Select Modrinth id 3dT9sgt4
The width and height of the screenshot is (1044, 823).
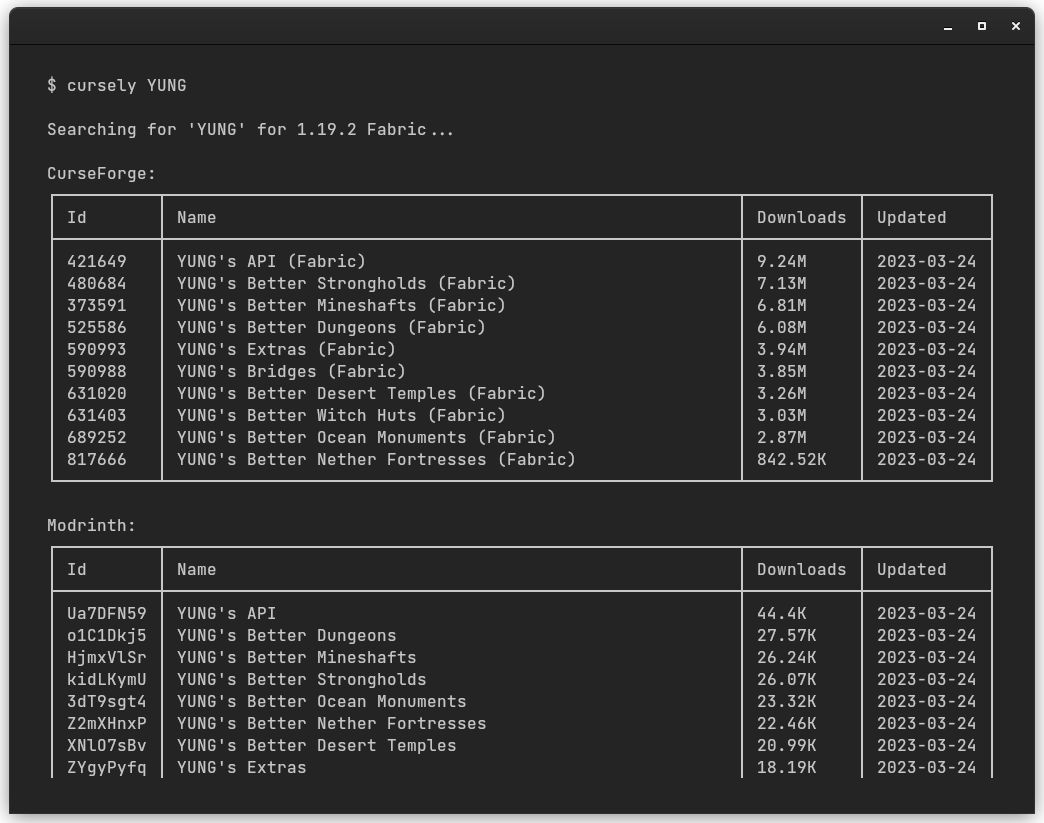107,701
